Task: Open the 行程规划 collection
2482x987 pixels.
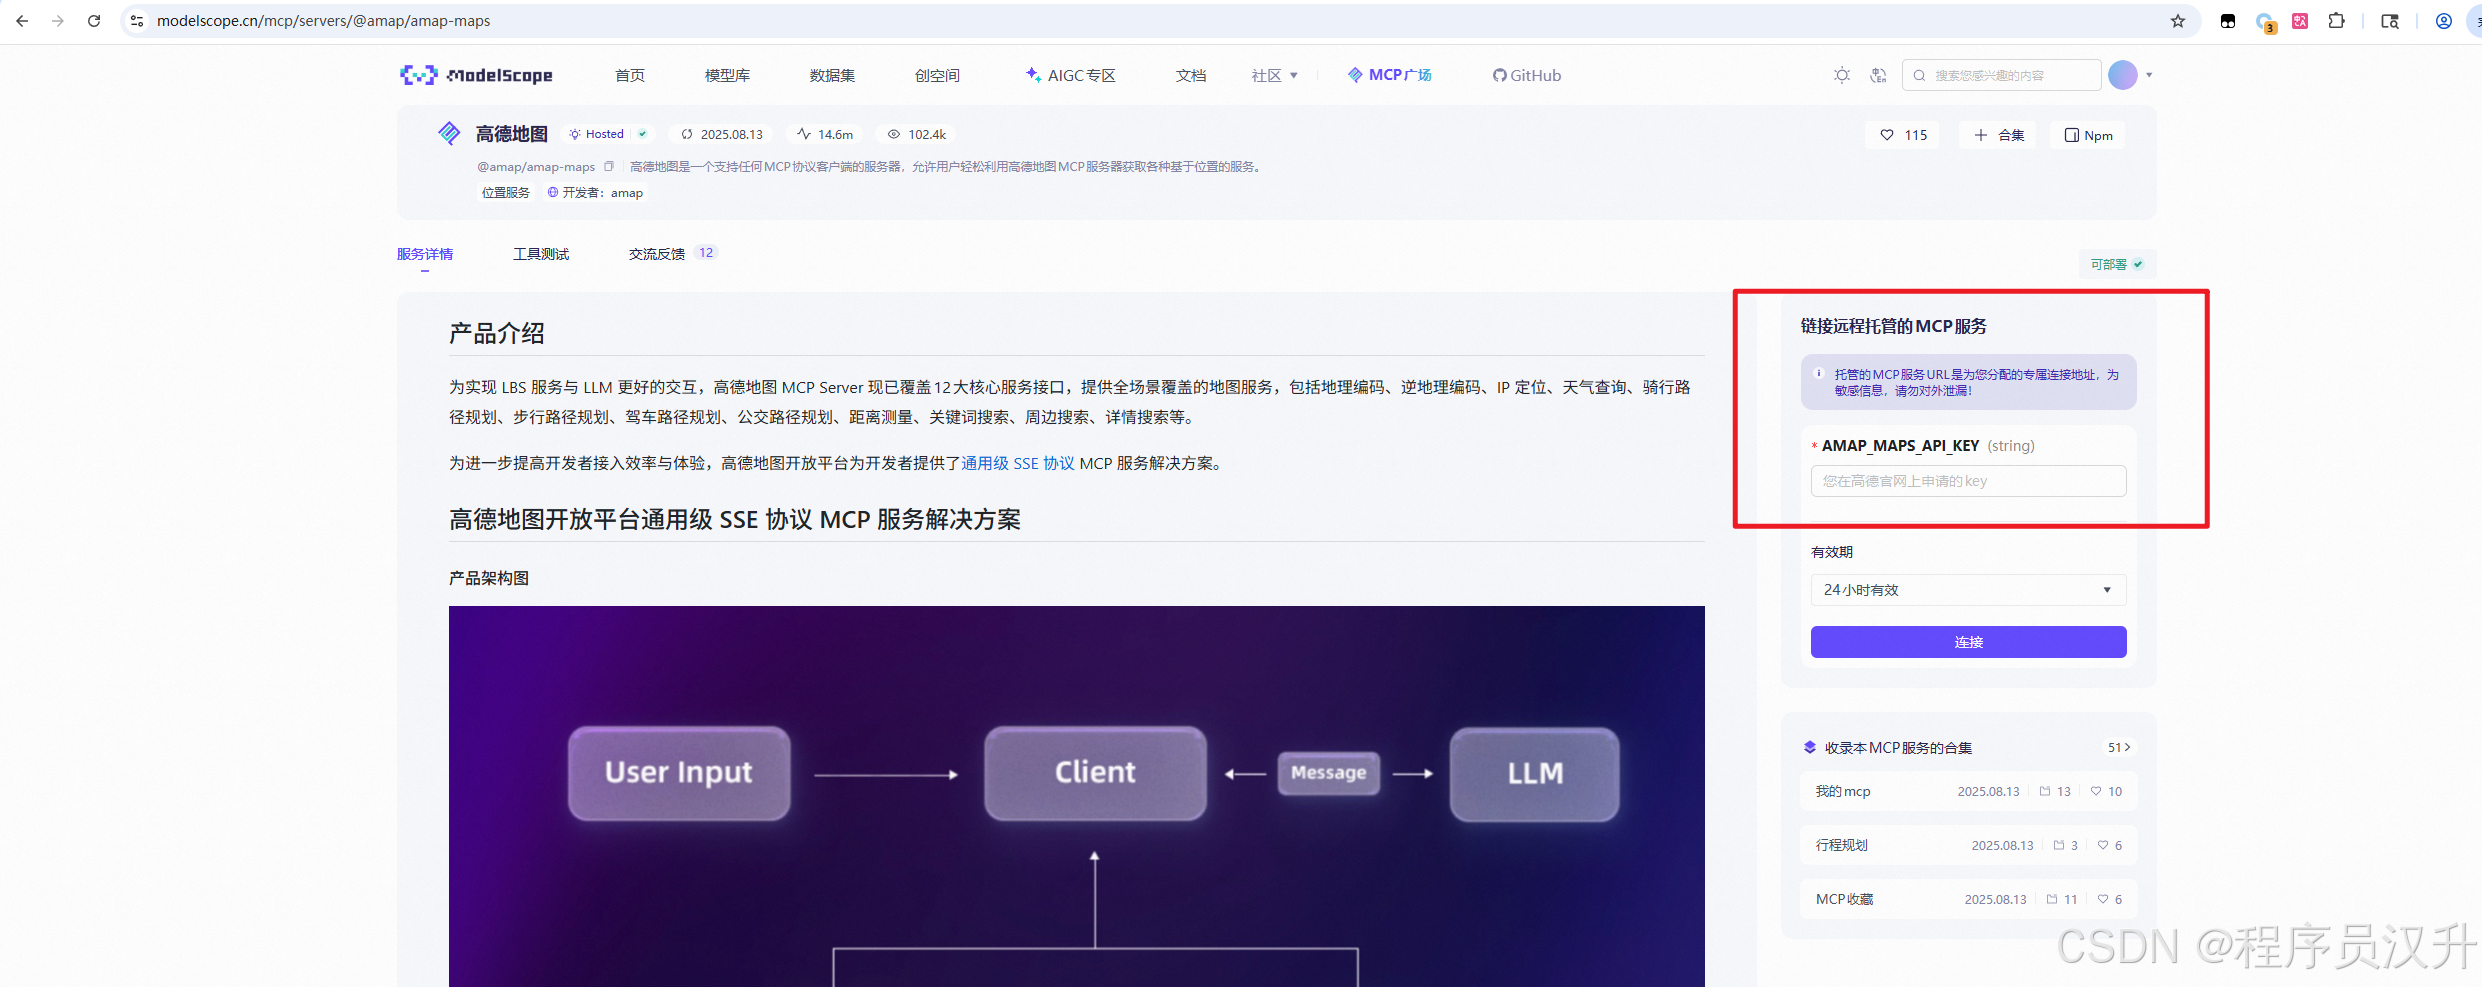Action: tap(1968, 845)
